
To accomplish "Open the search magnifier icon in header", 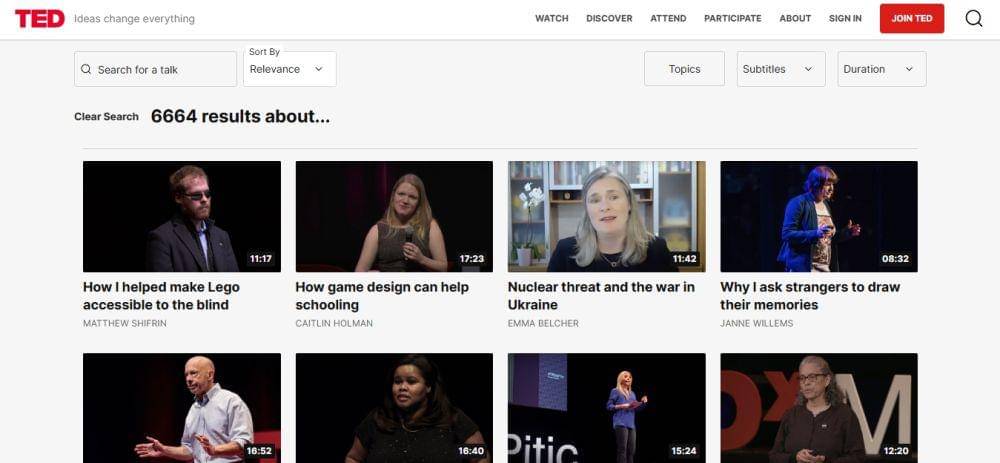I will click(973, 18).
